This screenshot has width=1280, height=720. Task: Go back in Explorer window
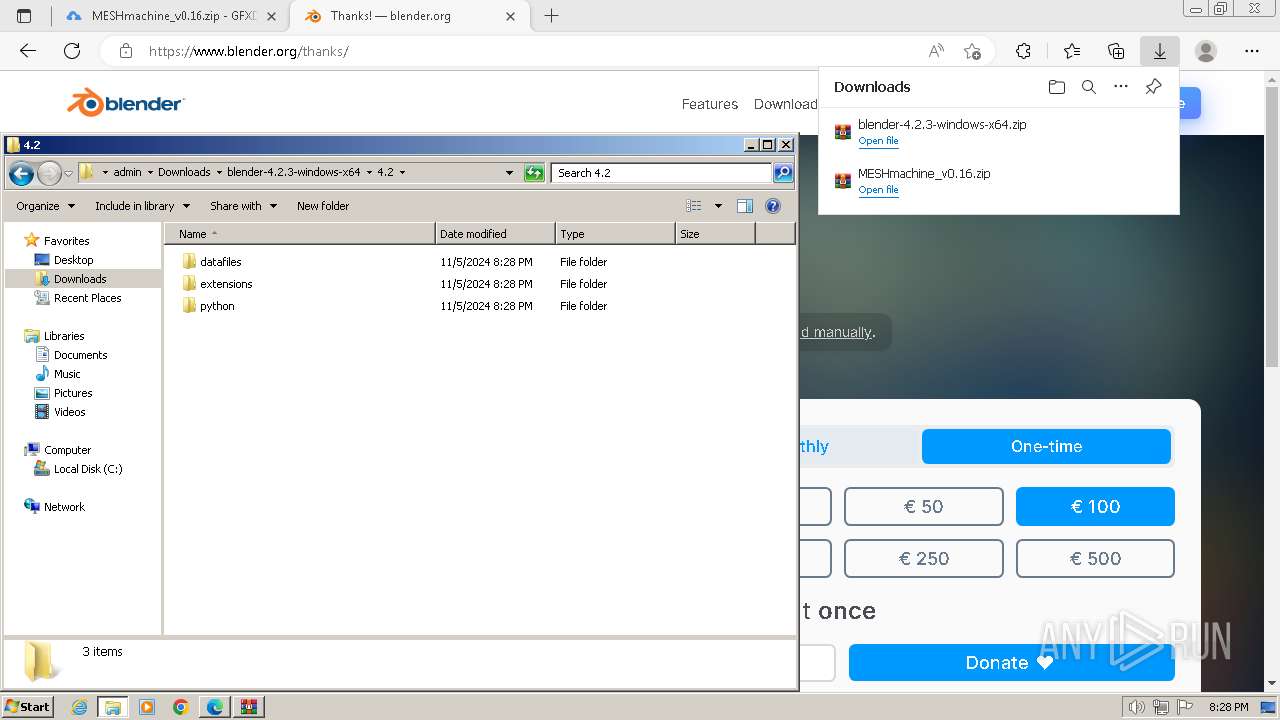[21, 174]
